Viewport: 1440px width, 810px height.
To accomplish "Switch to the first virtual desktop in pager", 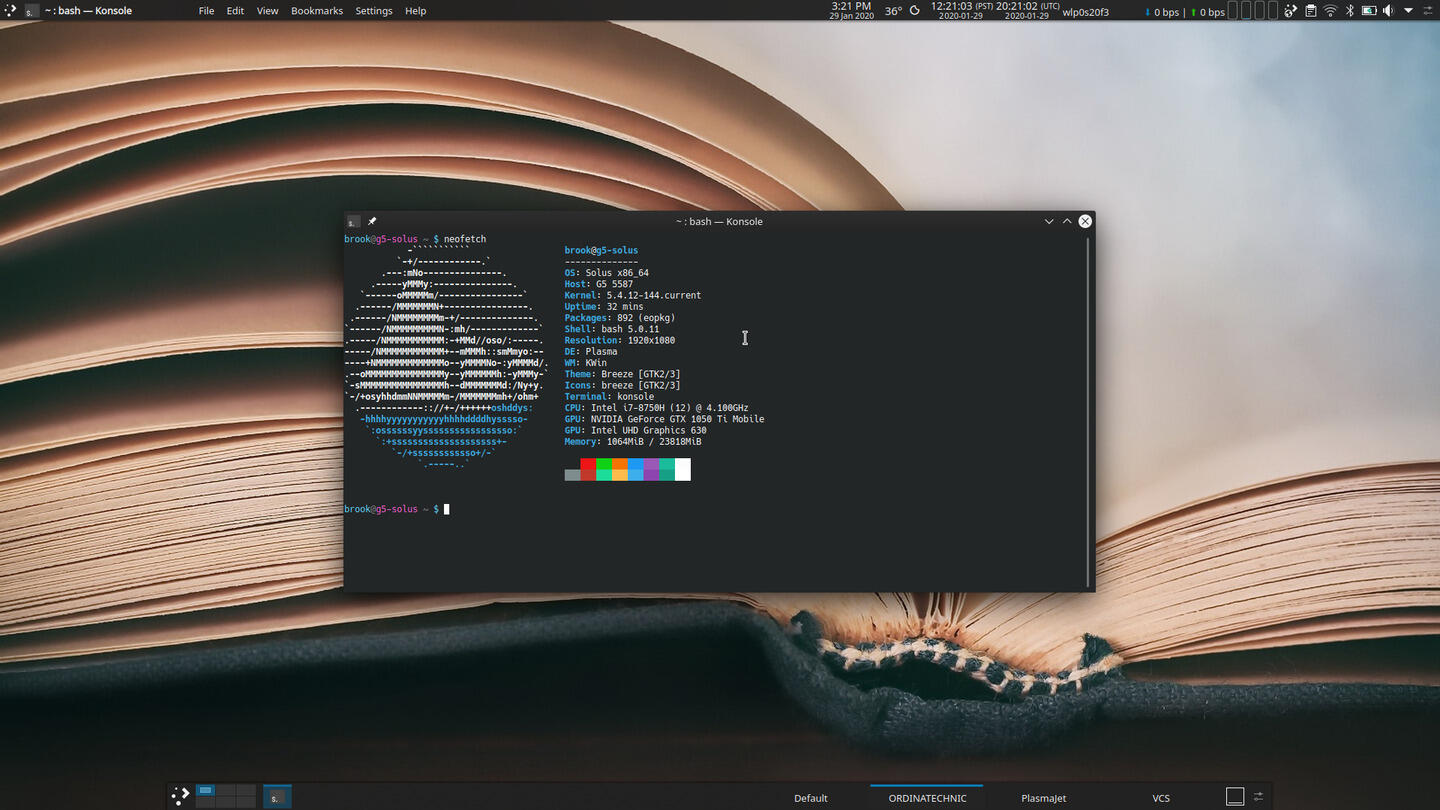I will tap(205, 790).
